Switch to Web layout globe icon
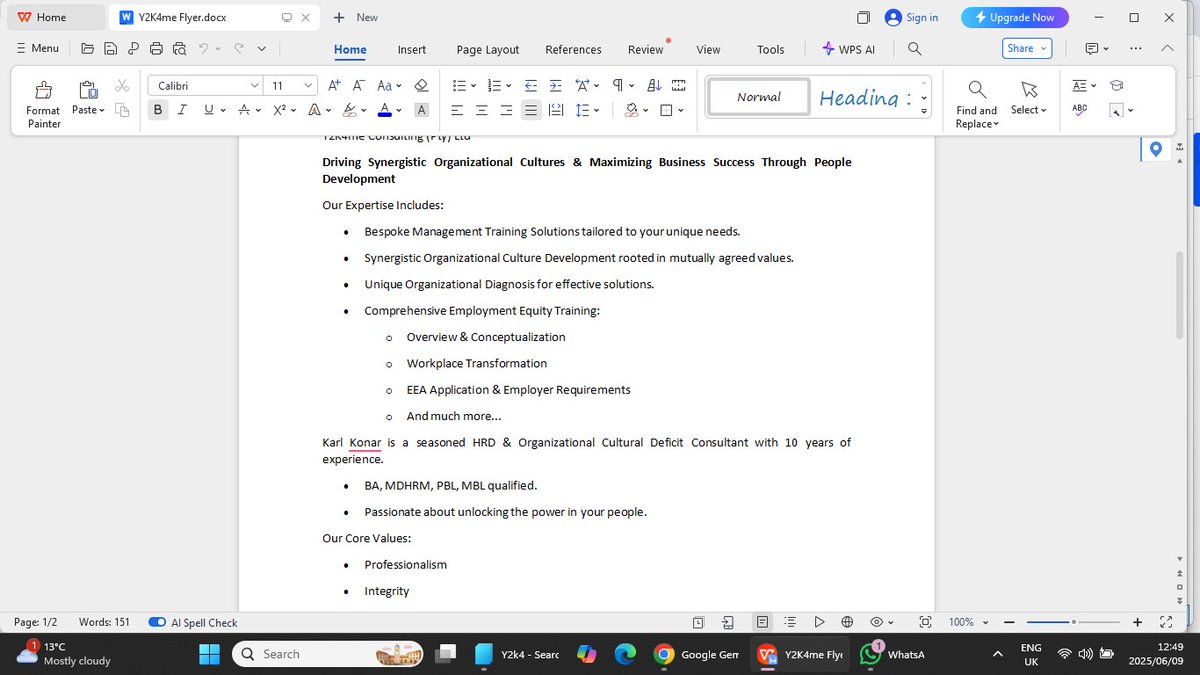Image resolution: width=1200 pixels, height=675 pixels. click(x=847, y=622)
